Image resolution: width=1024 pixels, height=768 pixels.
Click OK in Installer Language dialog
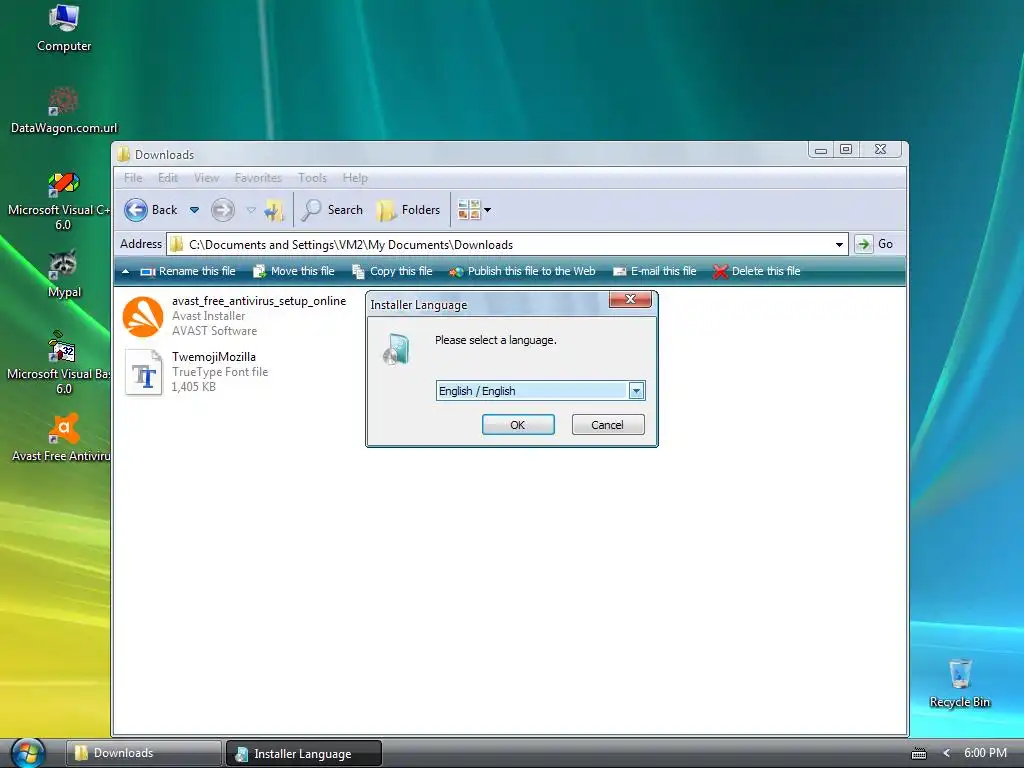(518, 425)
